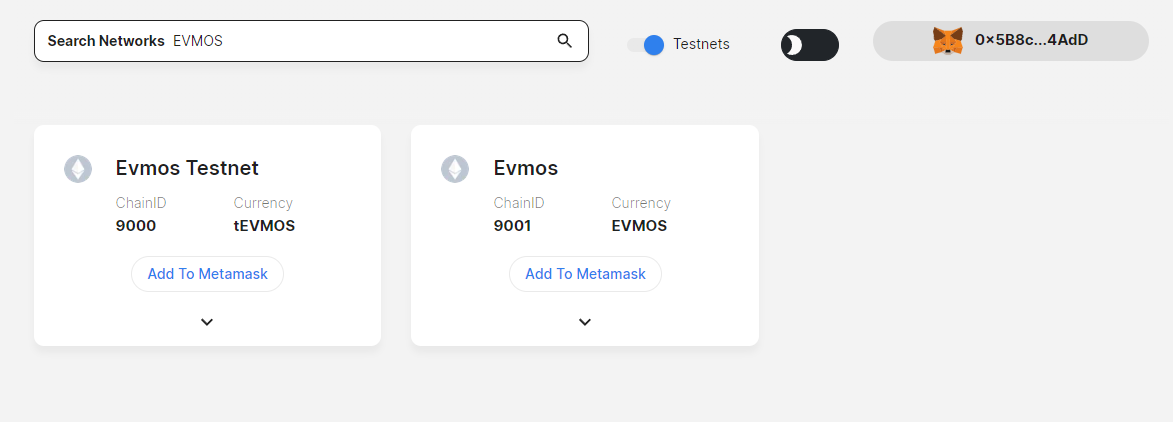Switch on dark mode with moon toggle
This screenshot has height=422, width=1173.
[x=809, y=45]
